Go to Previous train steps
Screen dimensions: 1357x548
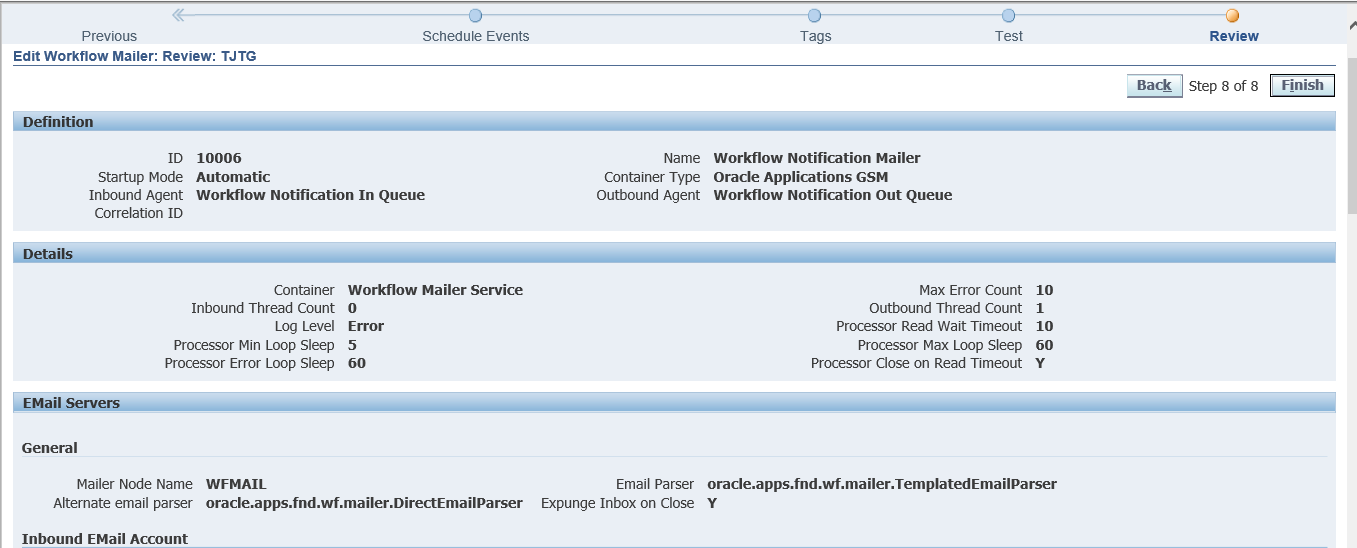coord(109,36)
